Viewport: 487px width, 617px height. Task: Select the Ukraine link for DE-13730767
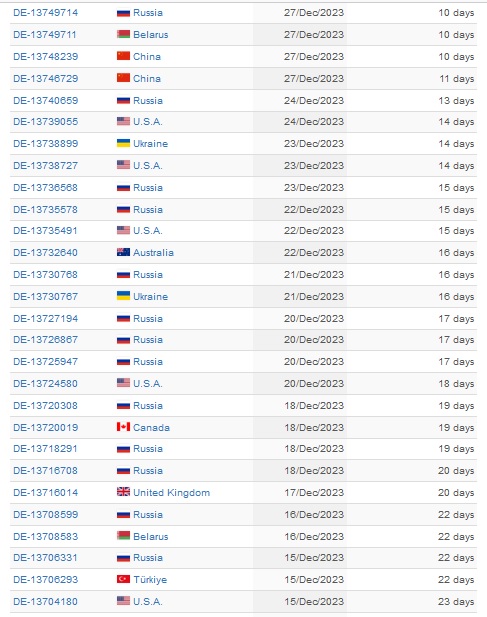tap(150, 297)
